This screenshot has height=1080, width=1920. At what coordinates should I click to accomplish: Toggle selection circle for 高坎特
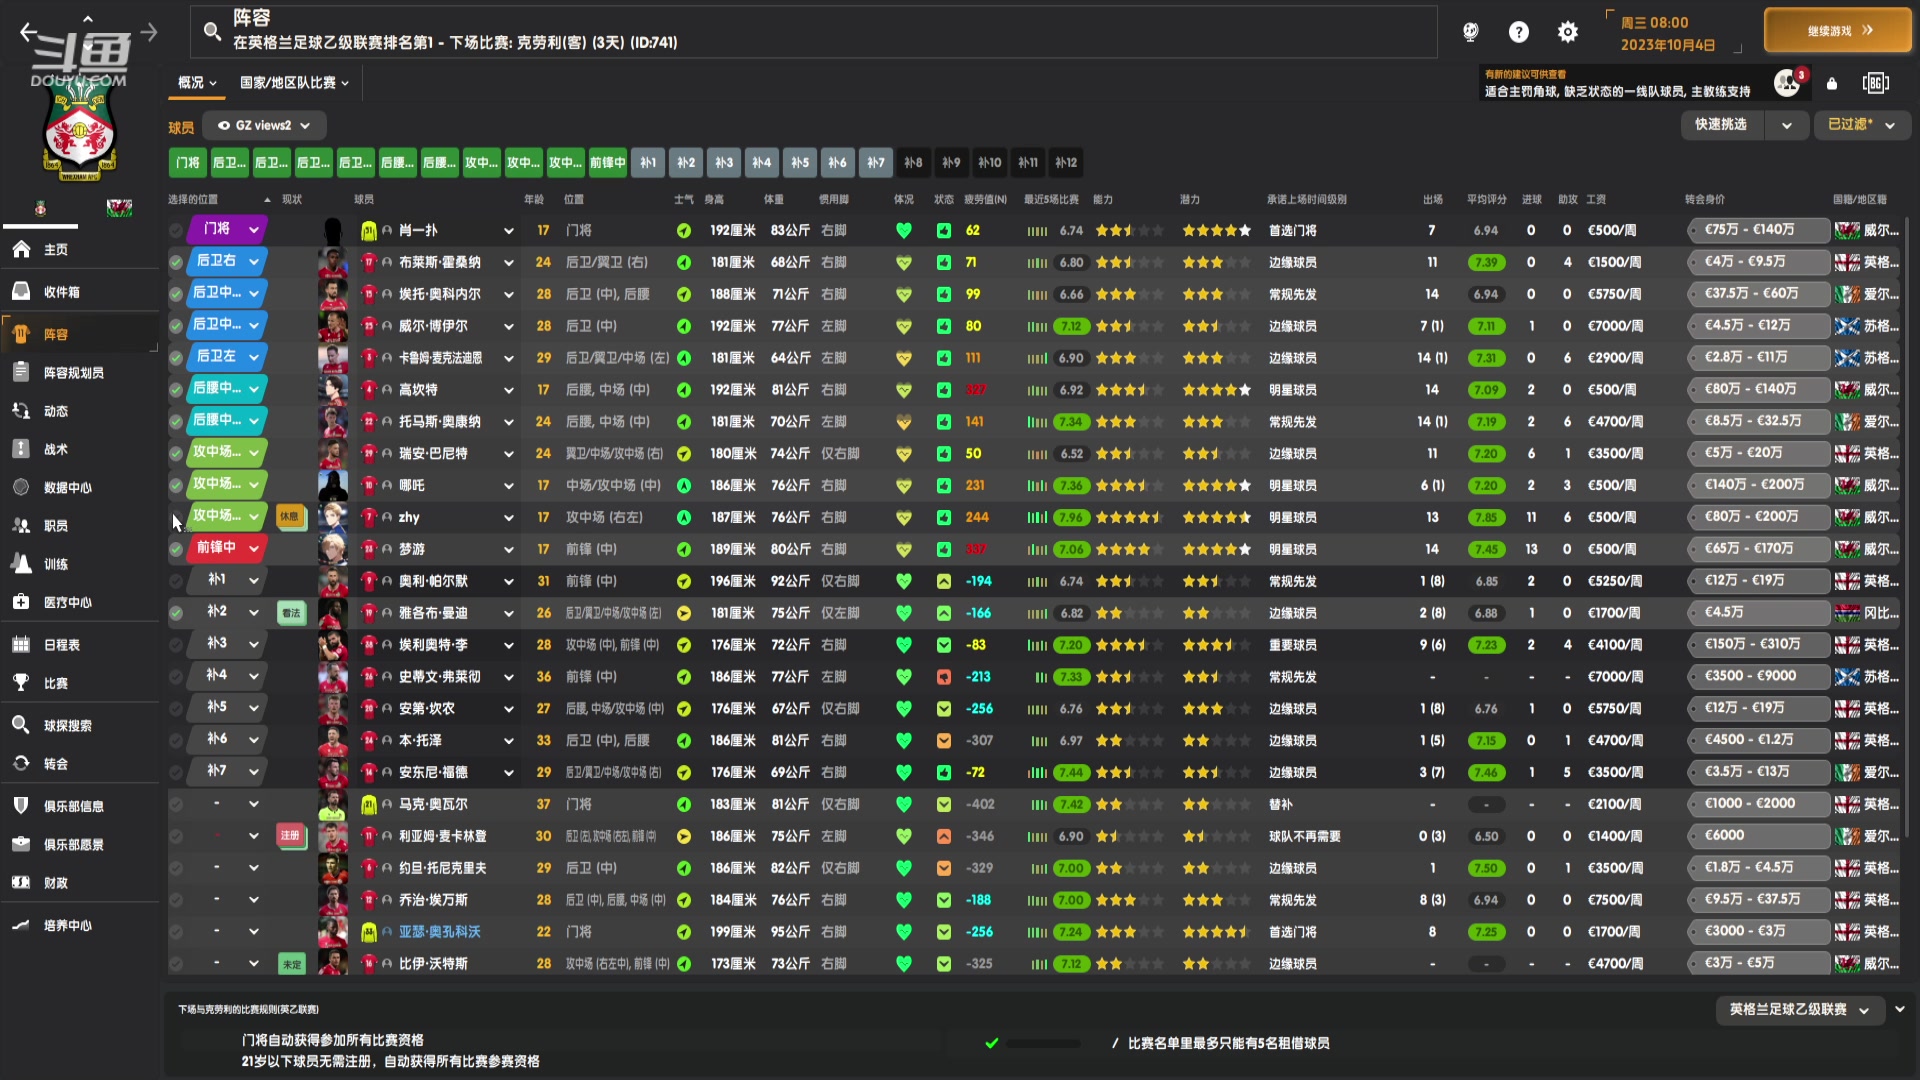[176, 390]
